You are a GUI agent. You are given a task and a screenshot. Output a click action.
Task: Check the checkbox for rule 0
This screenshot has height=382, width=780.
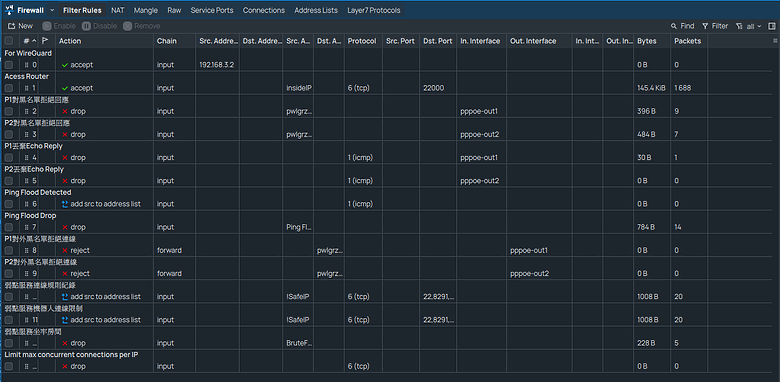coord(9,65)
